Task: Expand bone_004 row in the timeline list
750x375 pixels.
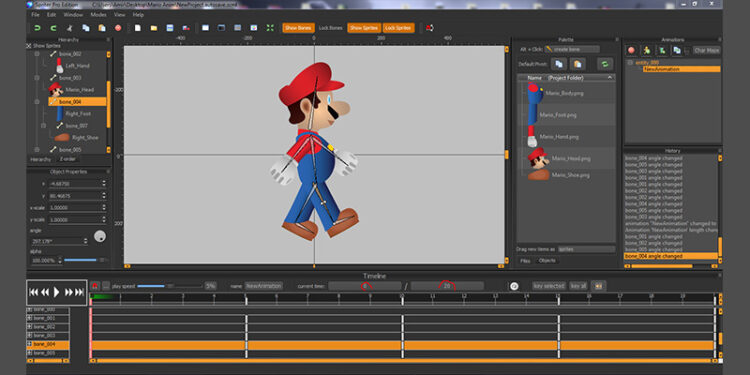Action: click(29, 344)
